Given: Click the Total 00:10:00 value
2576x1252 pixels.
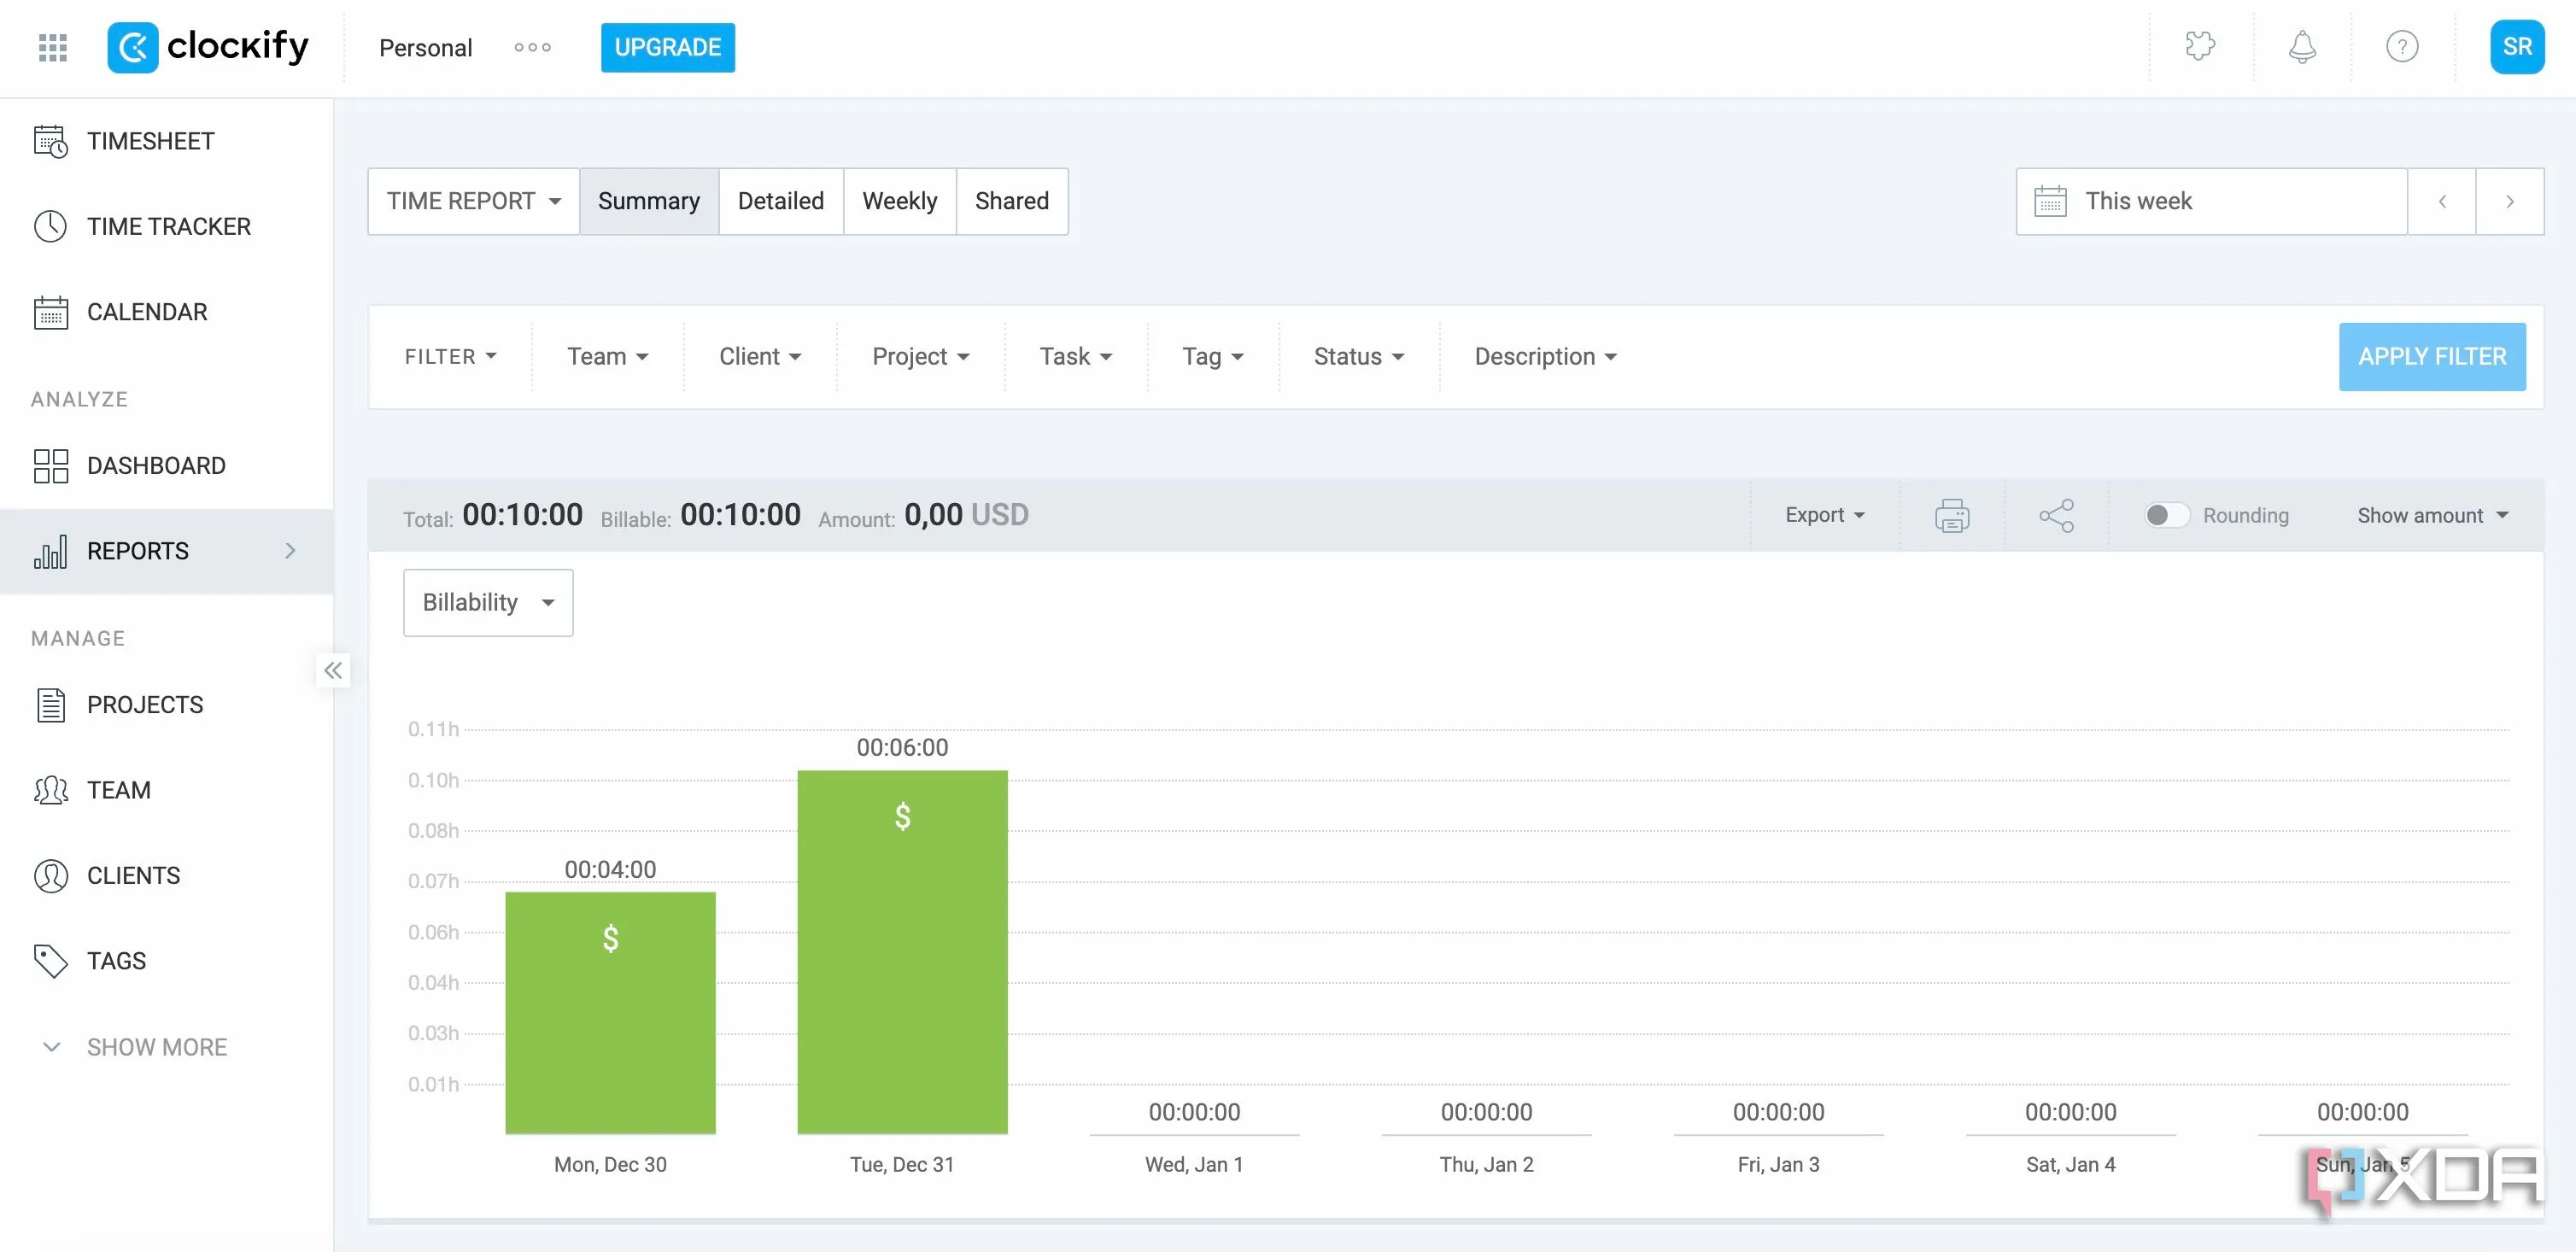Looking at the screenshot, I should pos(522,514).
